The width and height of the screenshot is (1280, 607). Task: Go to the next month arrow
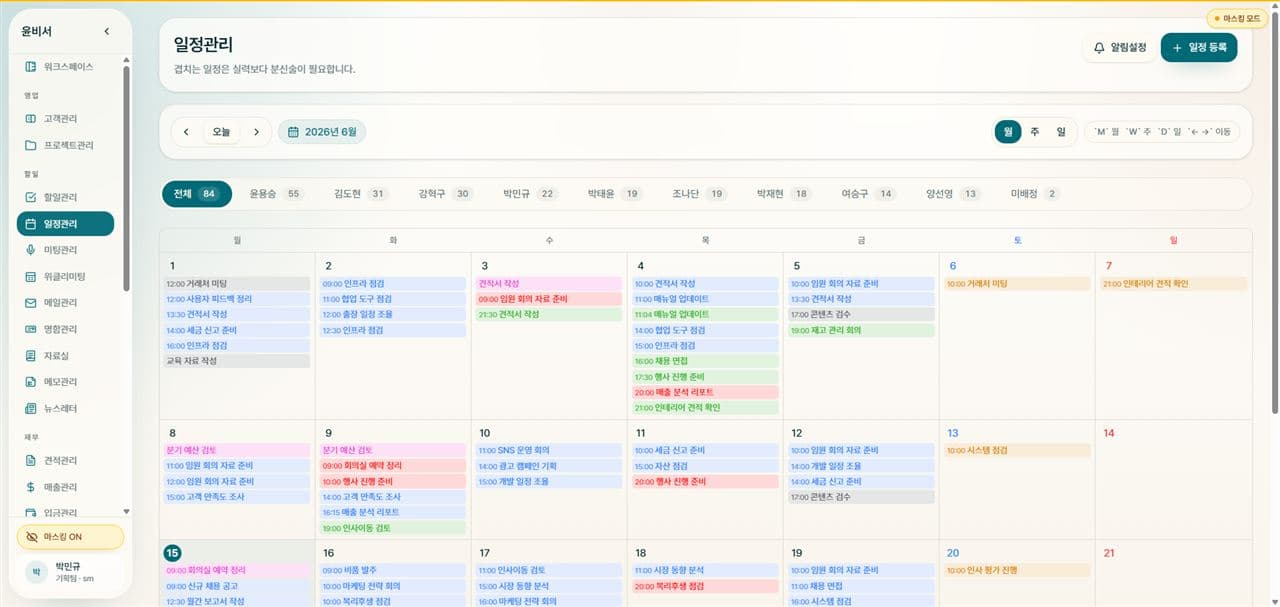256,132
